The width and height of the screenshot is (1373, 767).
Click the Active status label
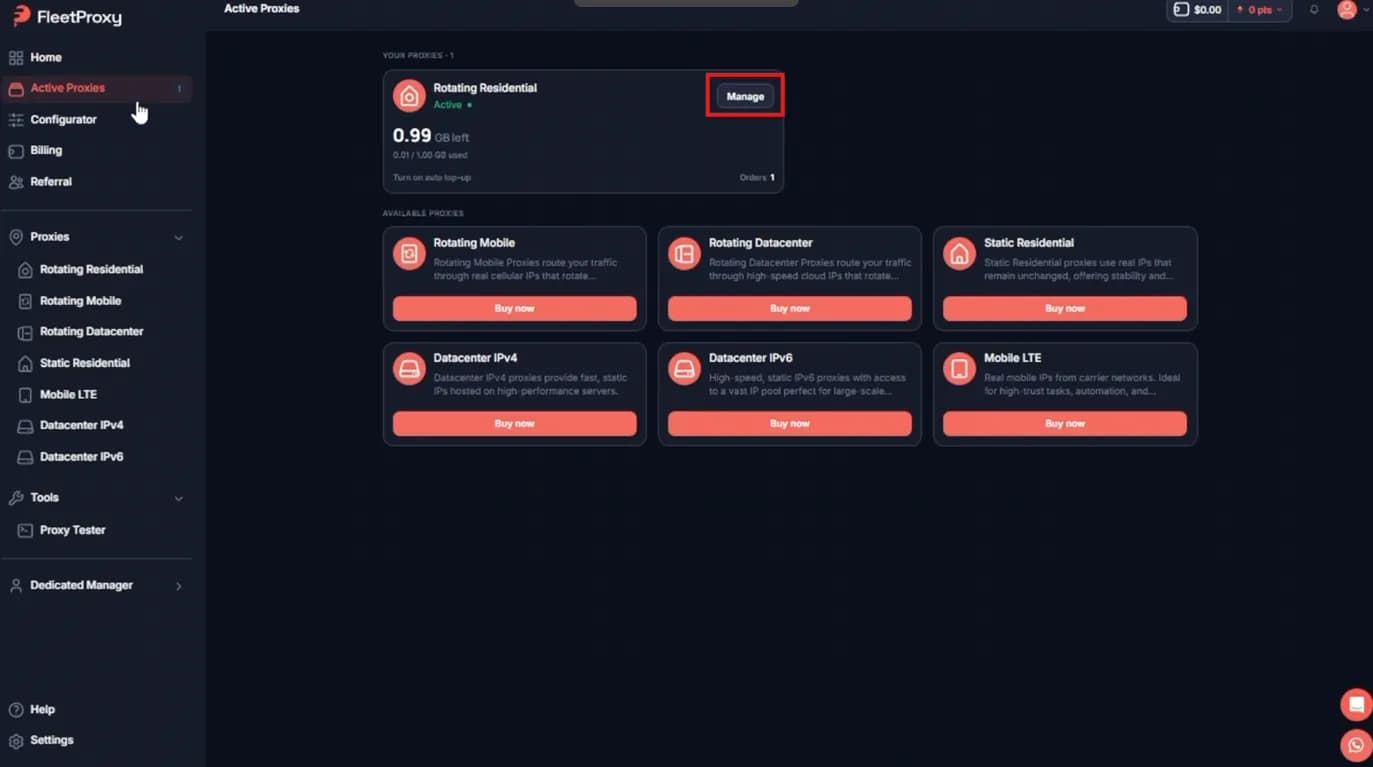pos(447,105)
